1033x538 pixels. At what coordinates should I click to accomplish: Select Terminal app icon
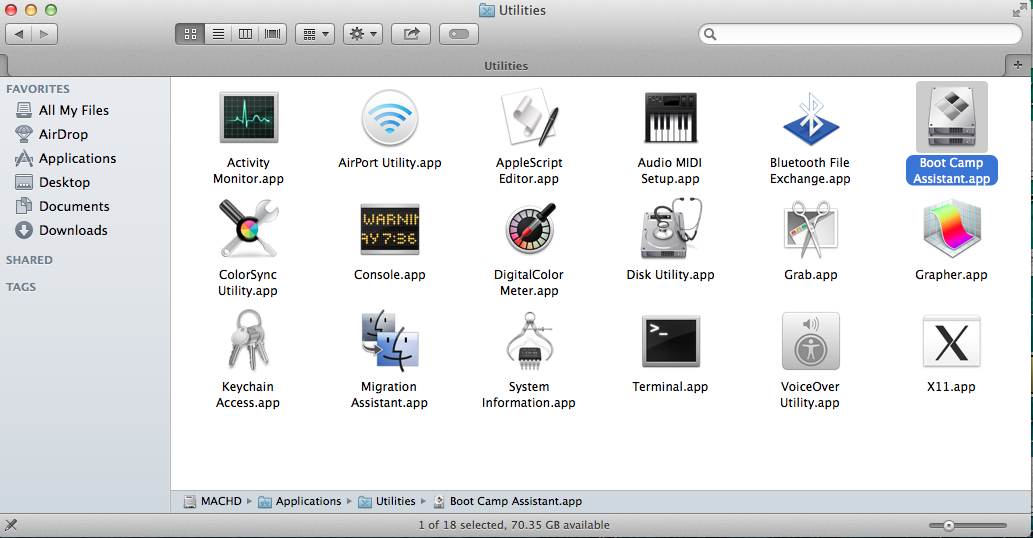[x=671, y=341]
